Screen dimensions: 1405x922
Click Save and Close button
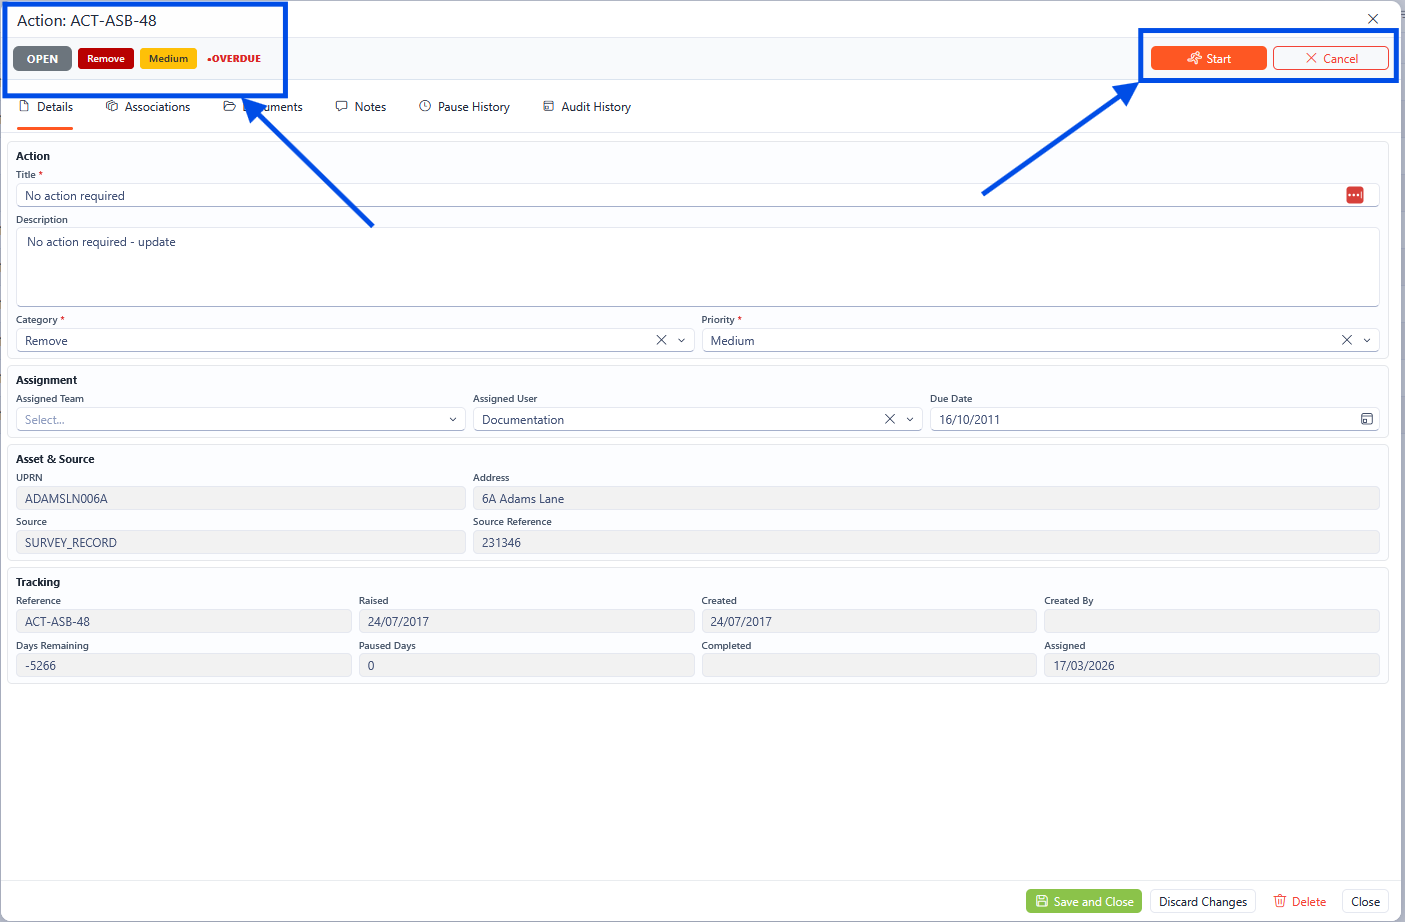tap(1084, 901)
